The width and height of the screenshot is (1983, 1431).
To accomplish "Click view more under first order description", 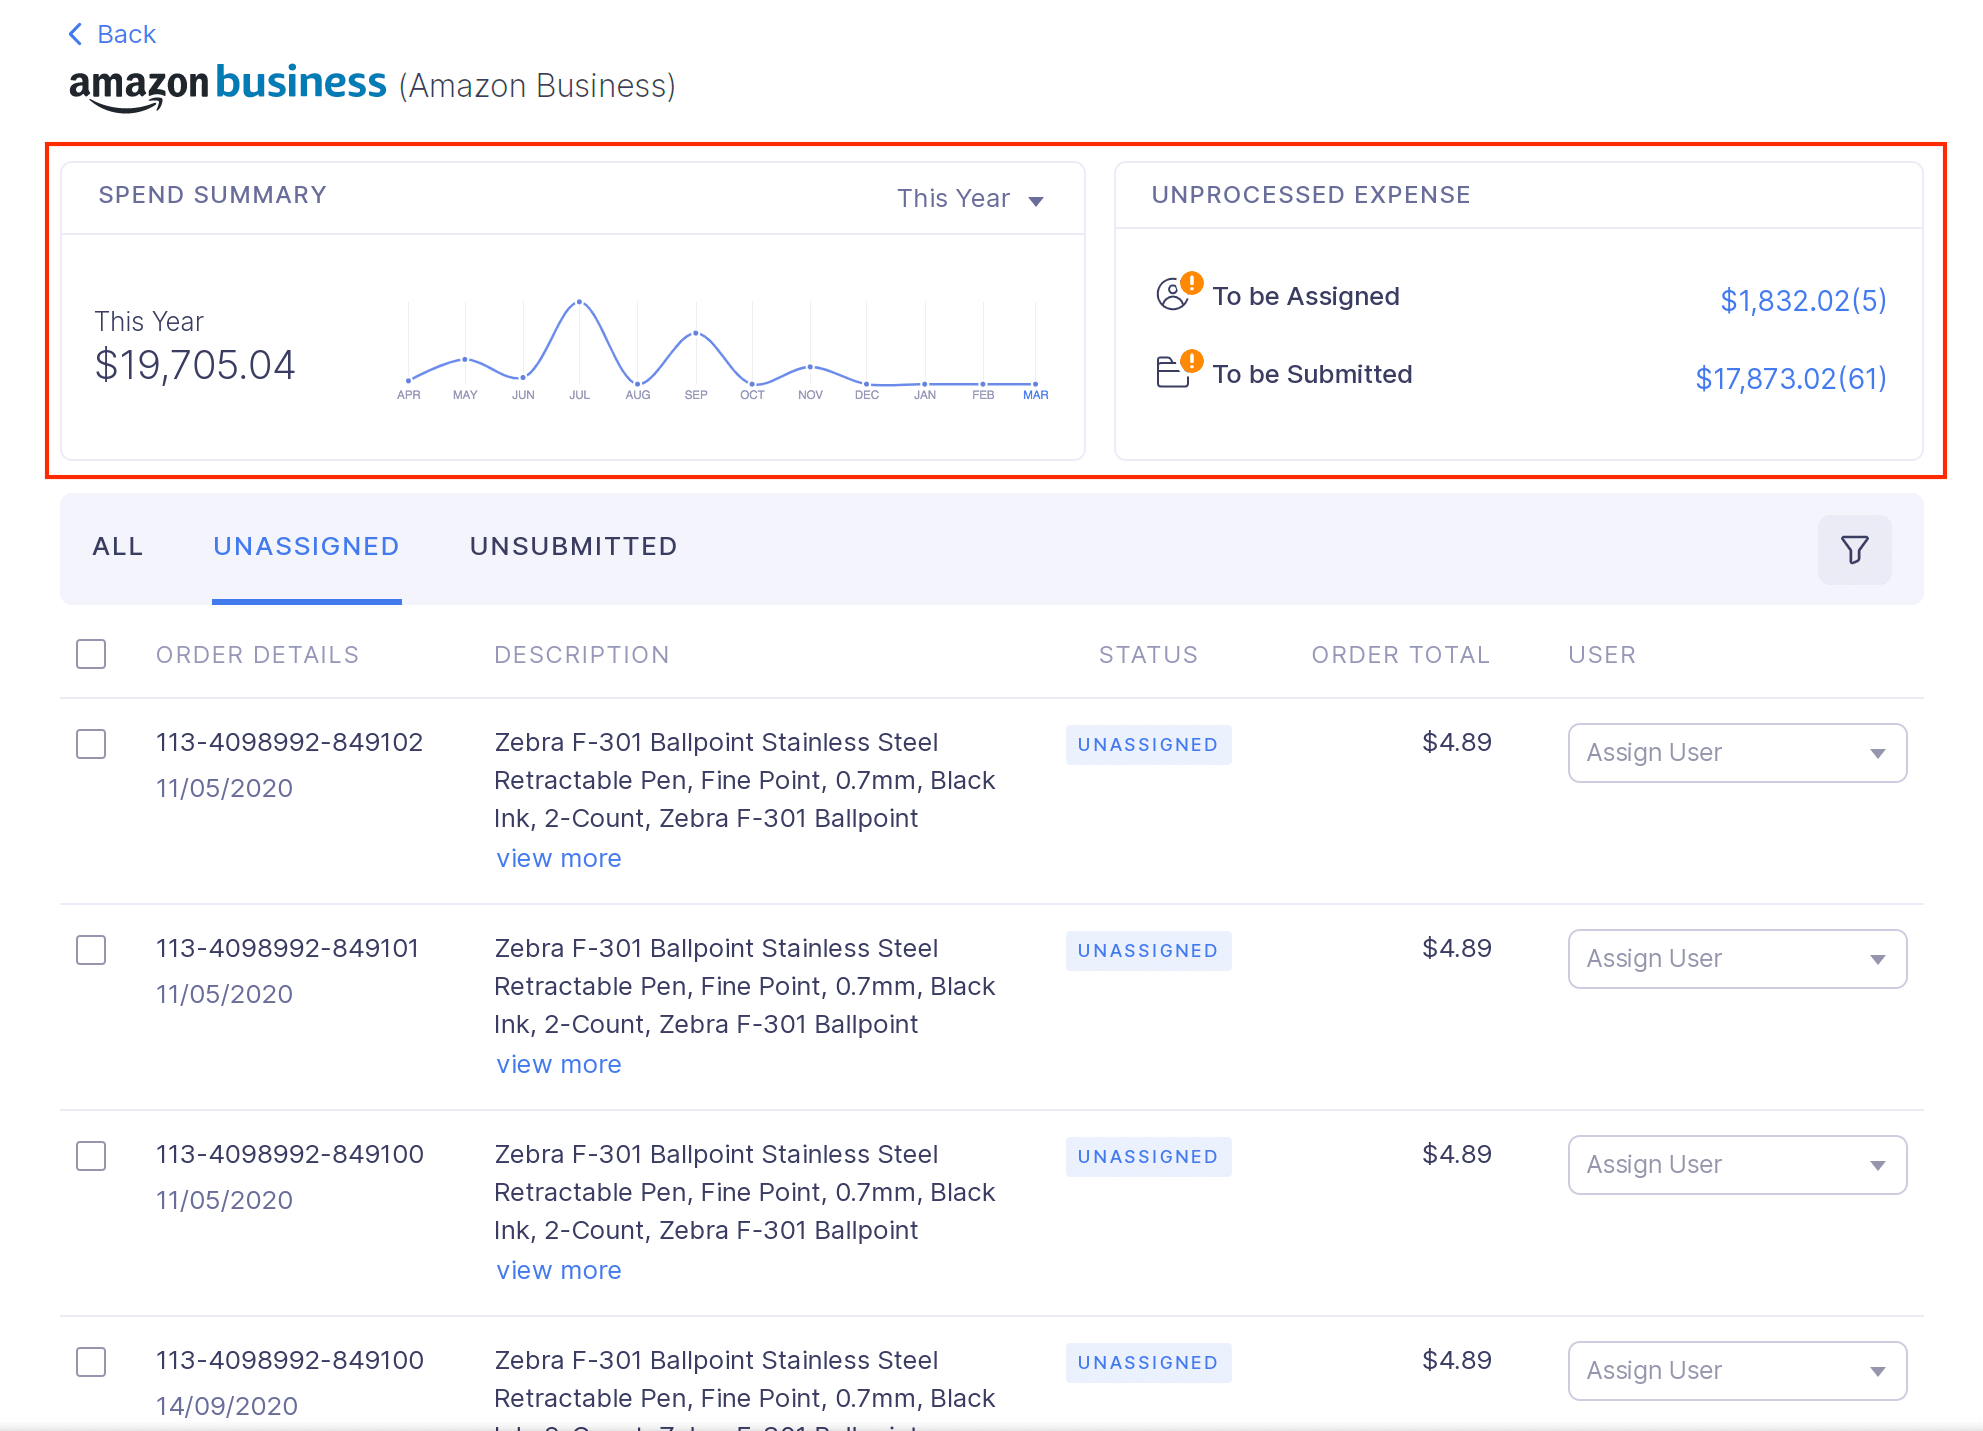I will click(x=559, y=858).
